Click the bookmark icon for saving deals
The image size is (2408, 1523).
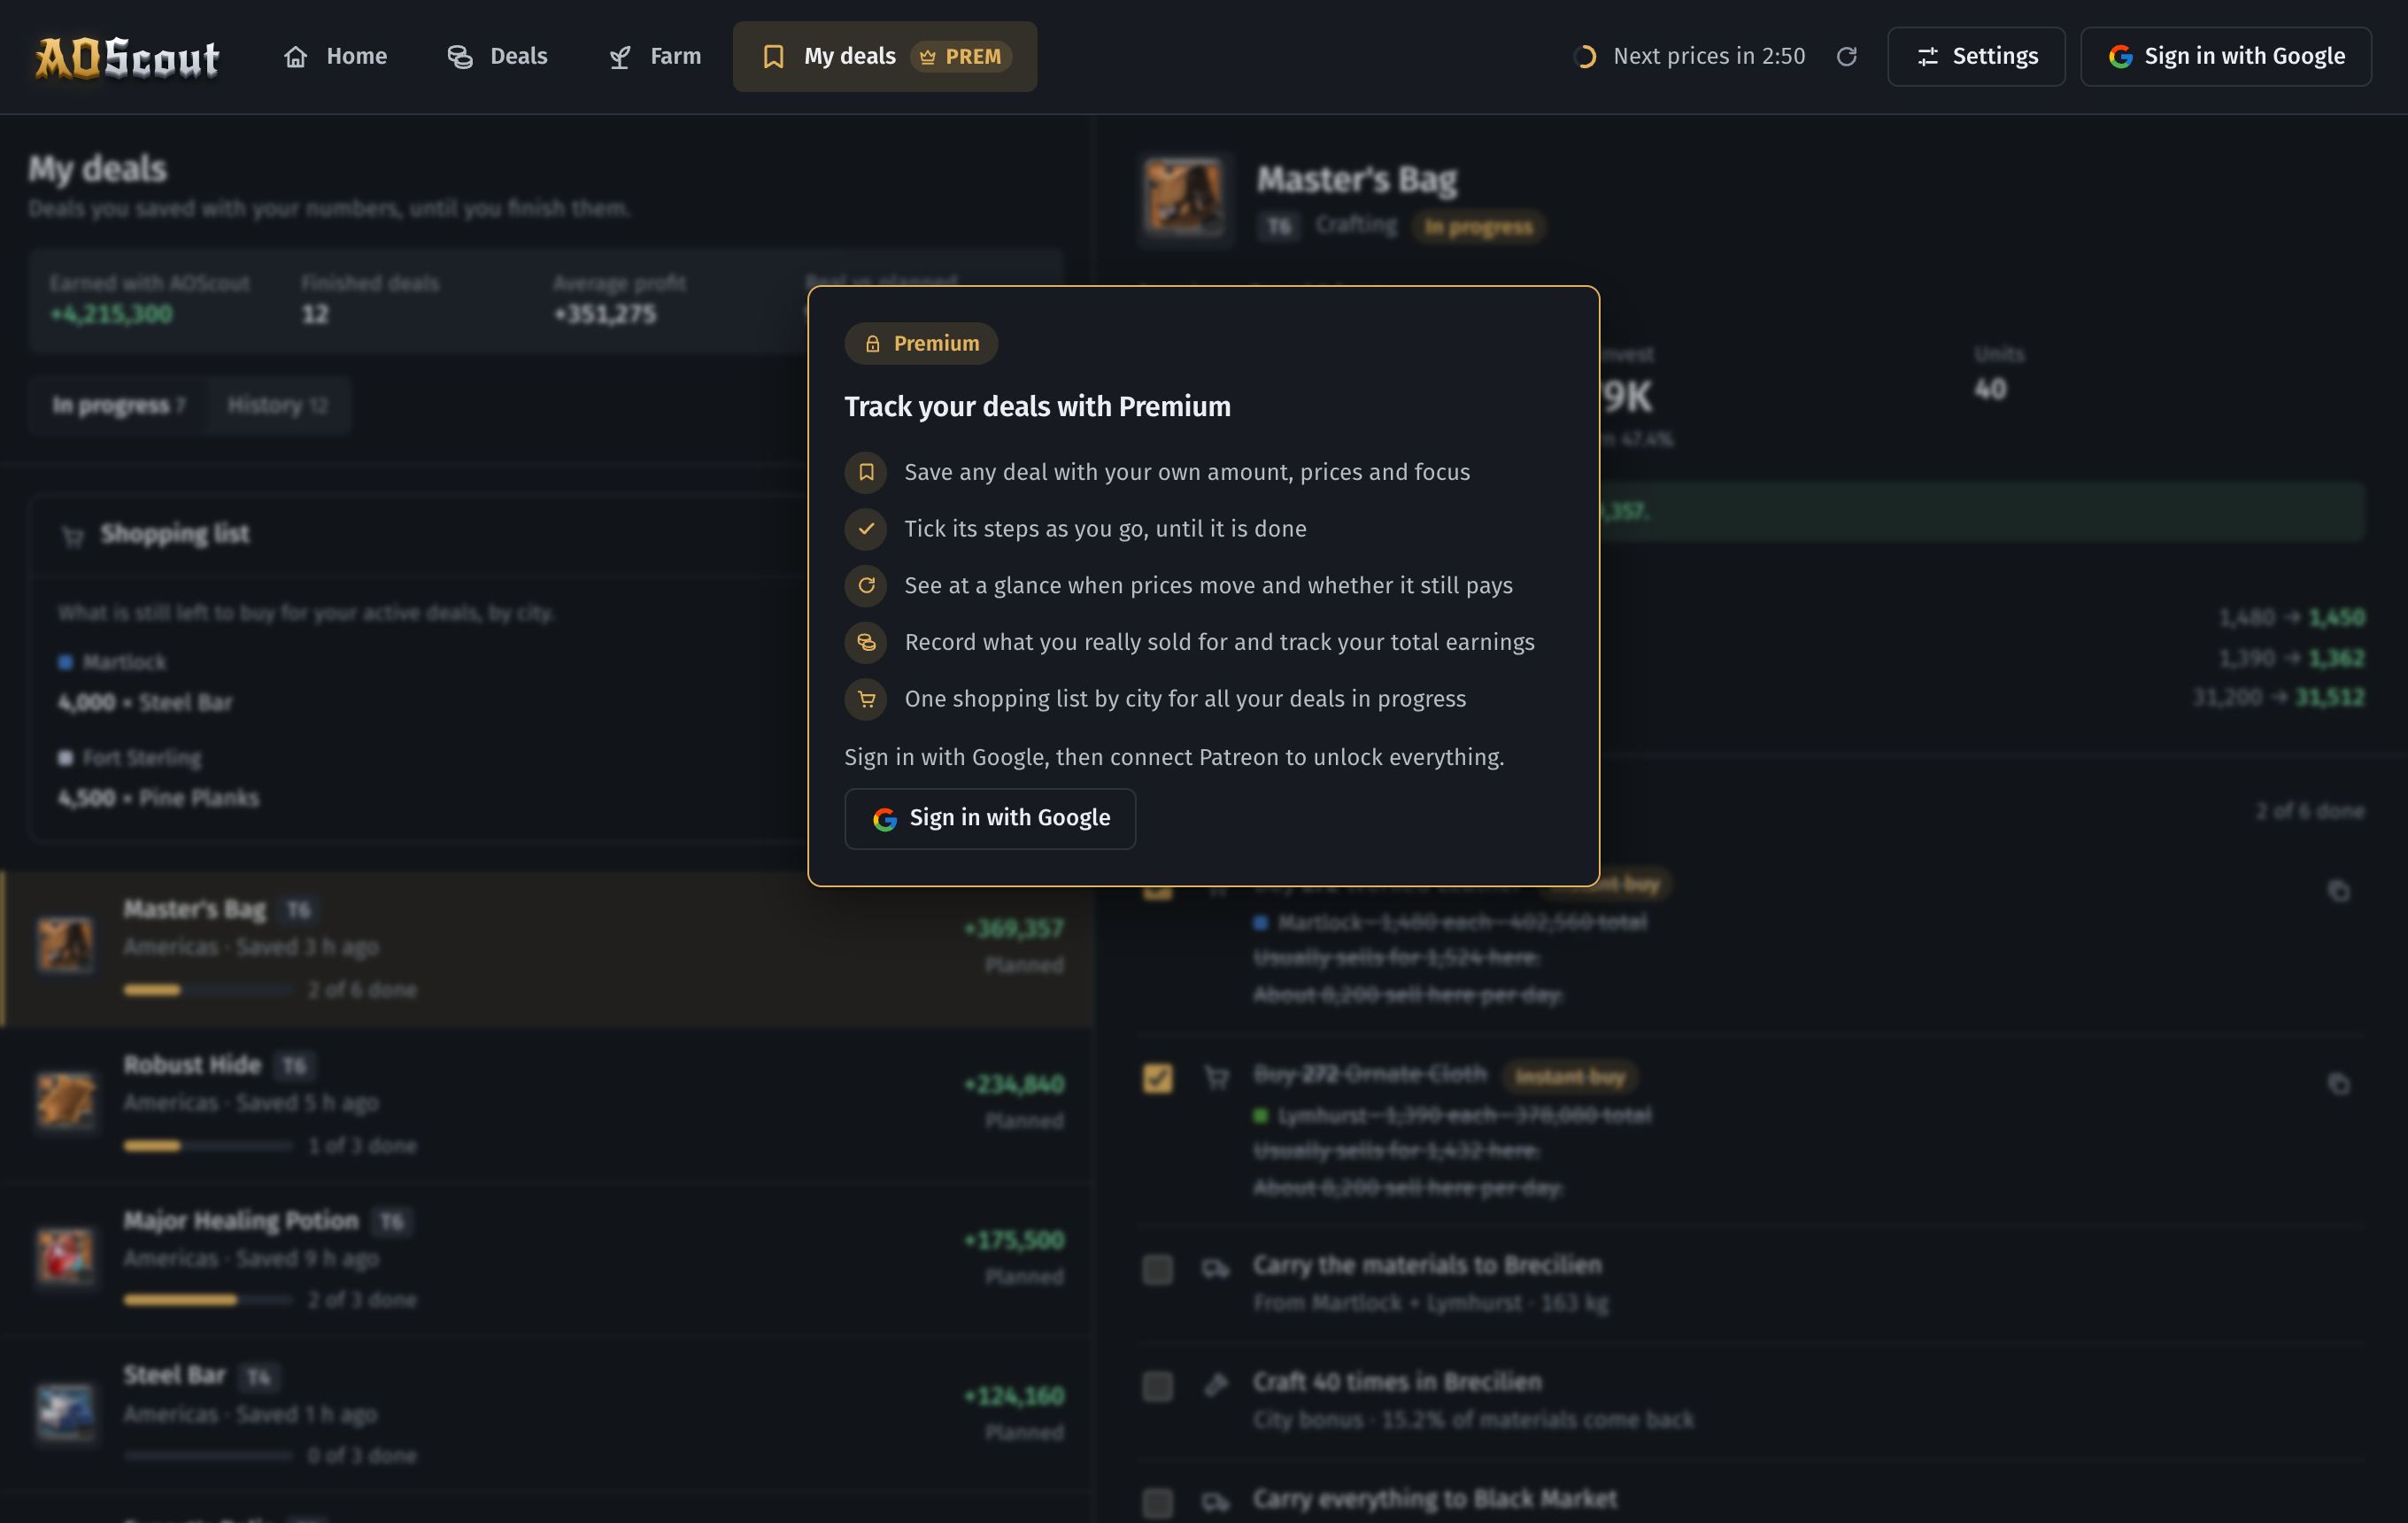point(866,472)
